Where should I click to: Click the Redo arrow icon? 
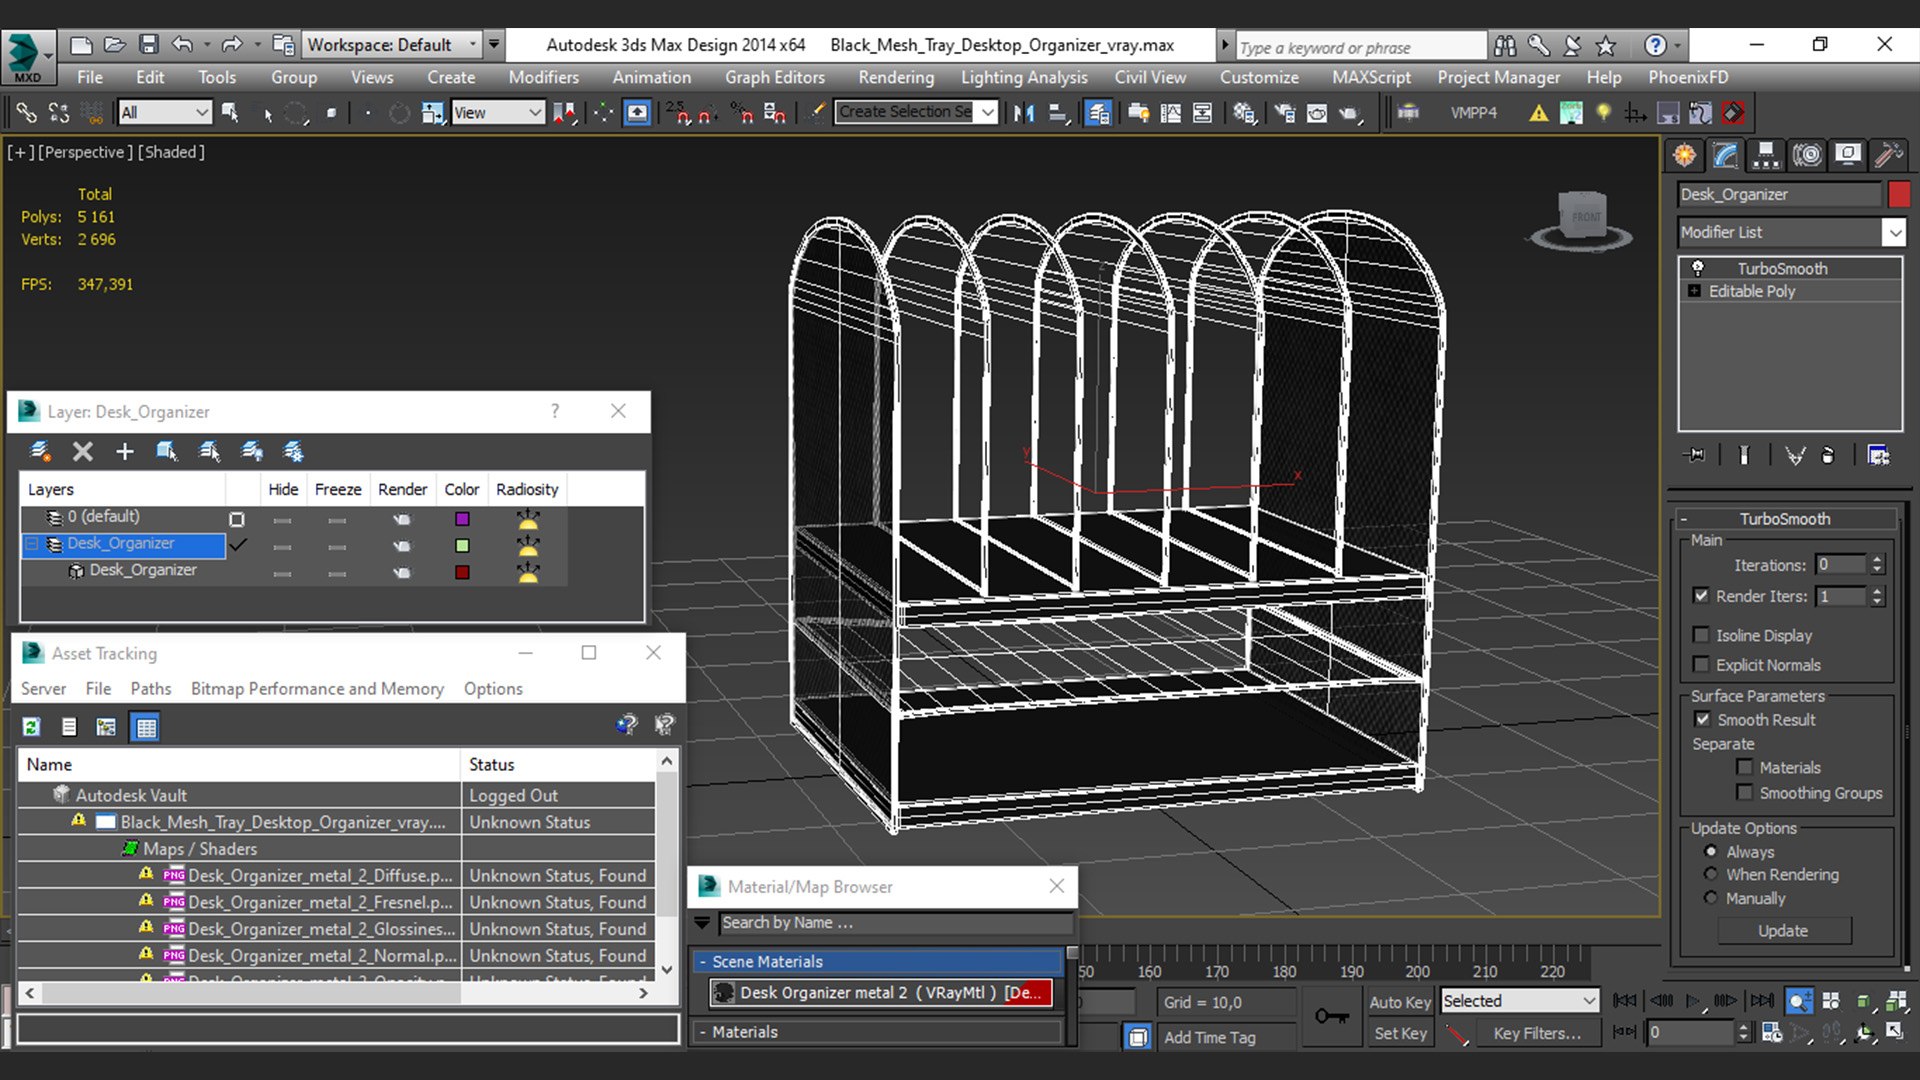[x=232, y=45]
